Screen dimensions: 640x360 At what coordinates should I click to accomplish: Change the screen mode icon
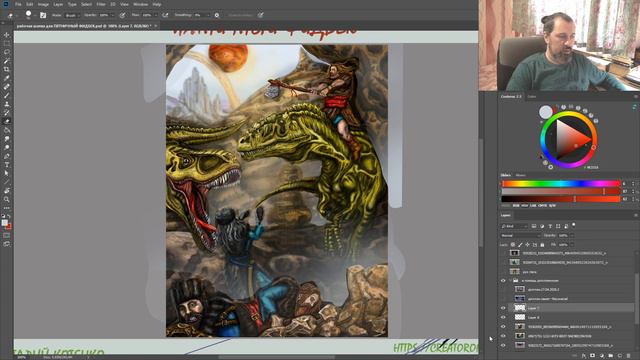click(x=7, y=244)
